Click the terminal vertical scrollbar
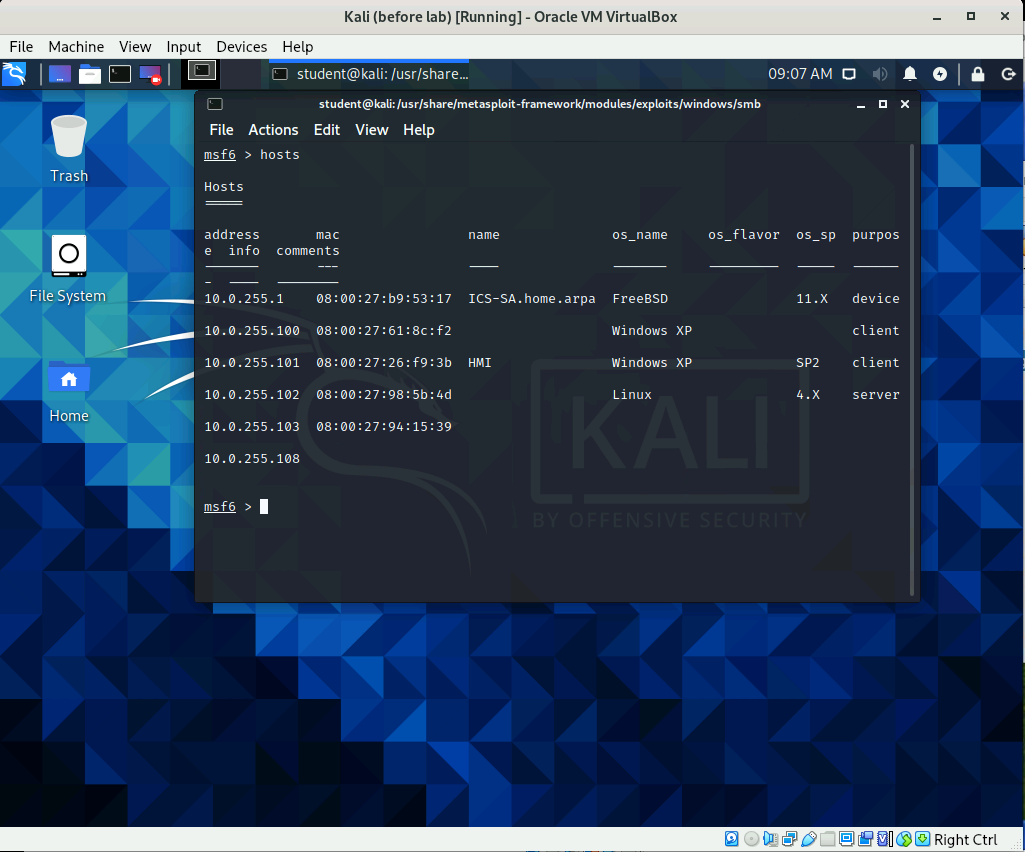Image resolution: width=1025 pixels, height=852 pixels. [912, 370]
